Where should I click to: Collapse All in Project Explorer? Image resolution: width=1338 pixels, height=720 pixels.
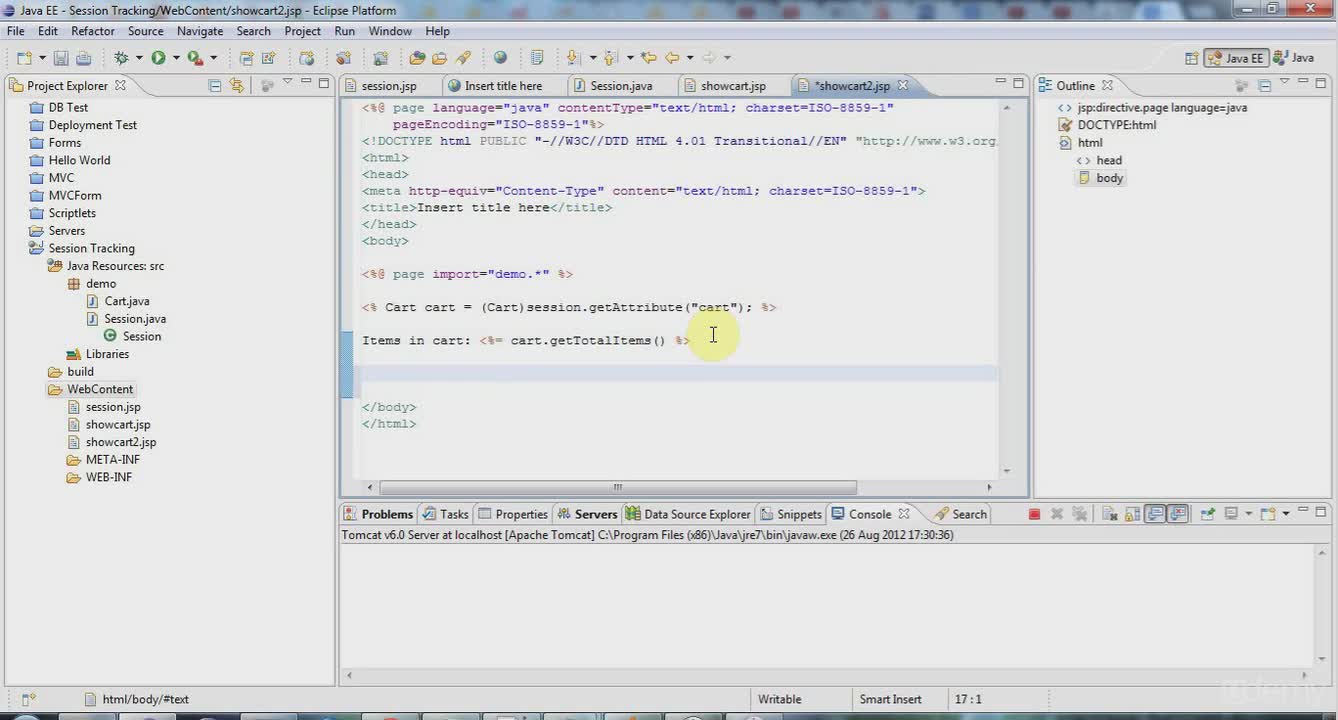[x=214, y=85]
